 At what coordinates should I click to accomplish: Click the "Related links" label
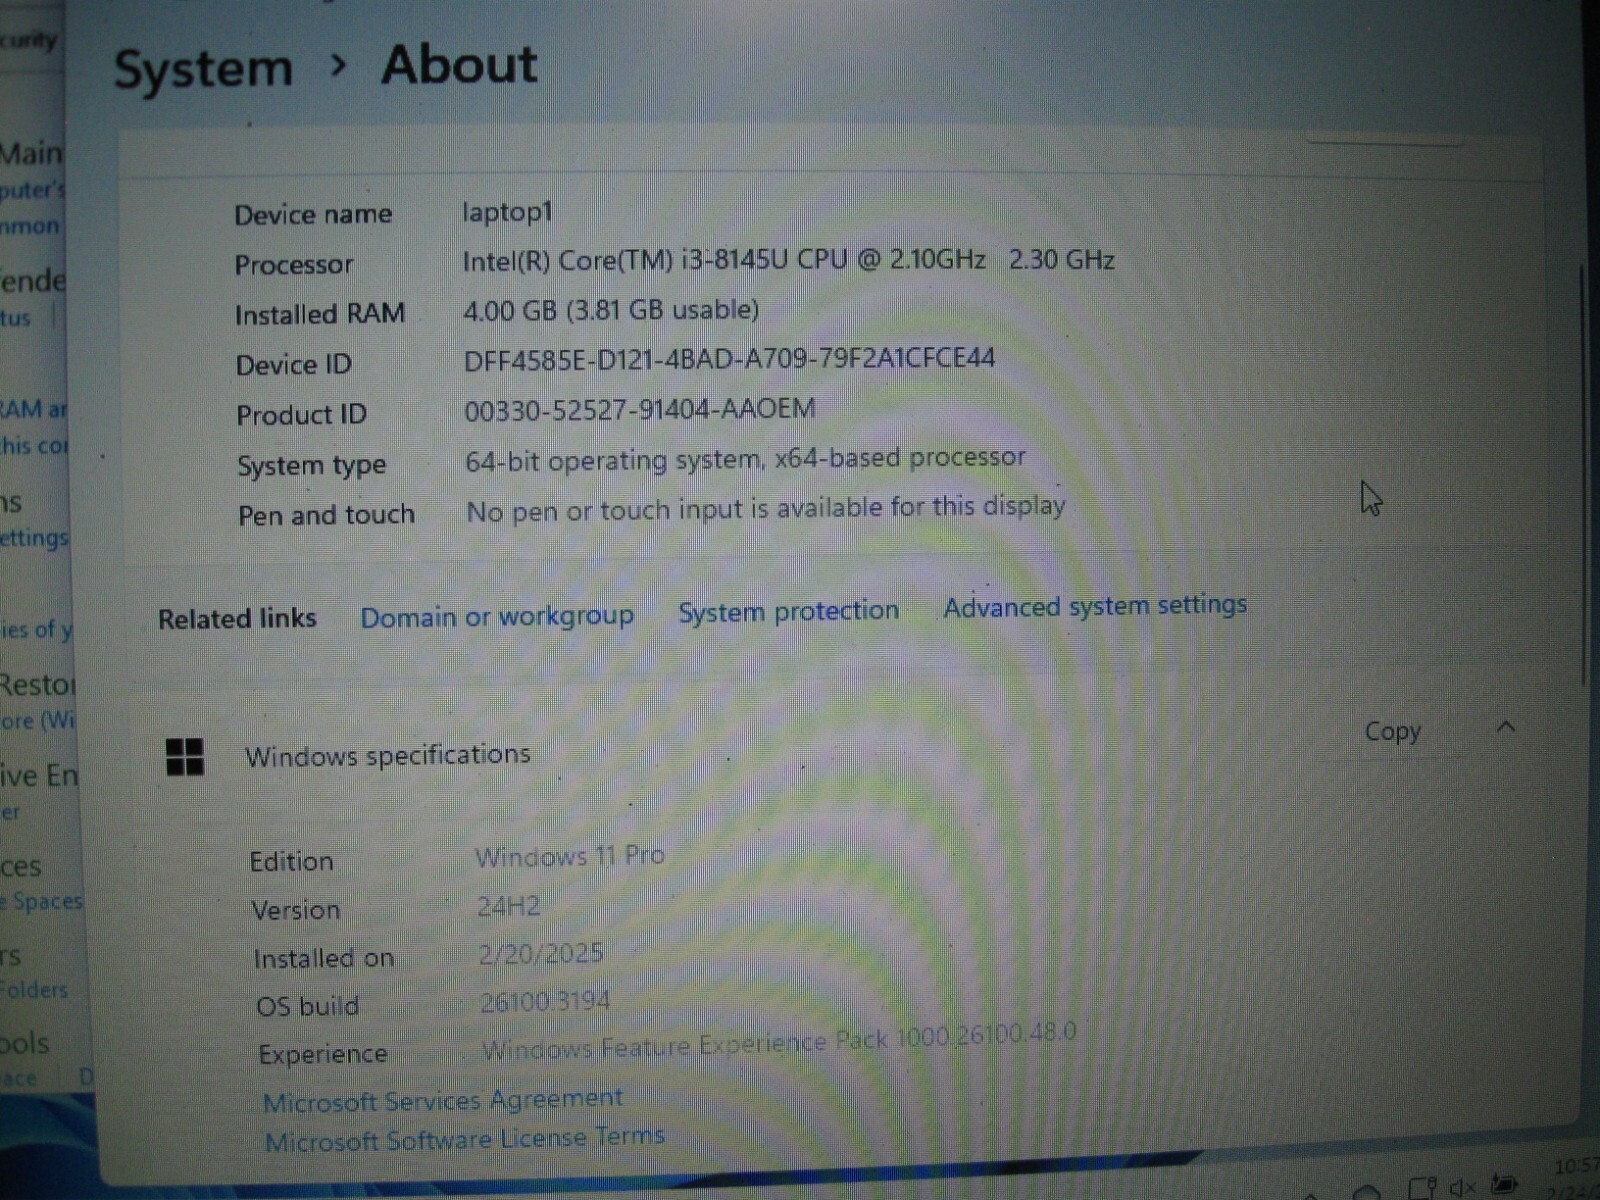[237, 619]
